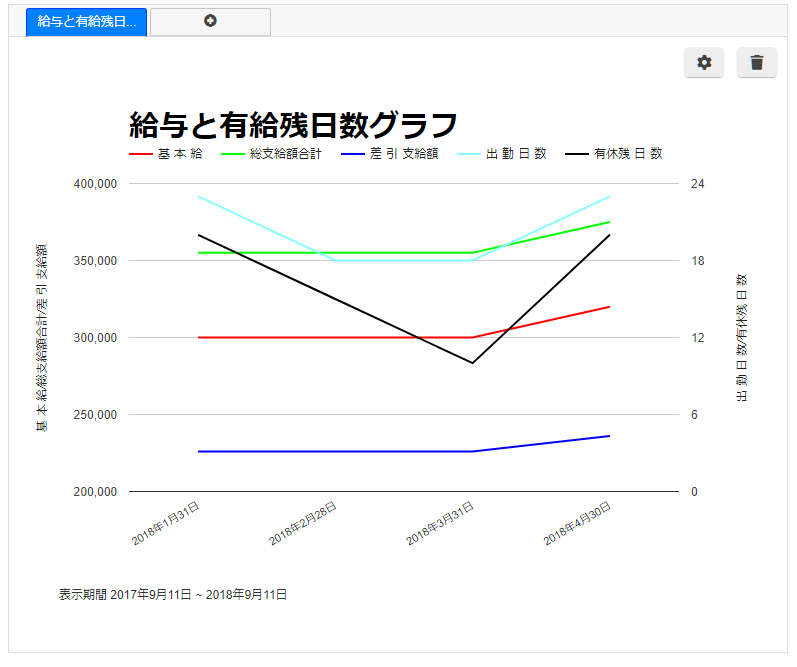
Task: Click the chart title 給与と有給残日数グラフ
Action: [x=293, y=125]
